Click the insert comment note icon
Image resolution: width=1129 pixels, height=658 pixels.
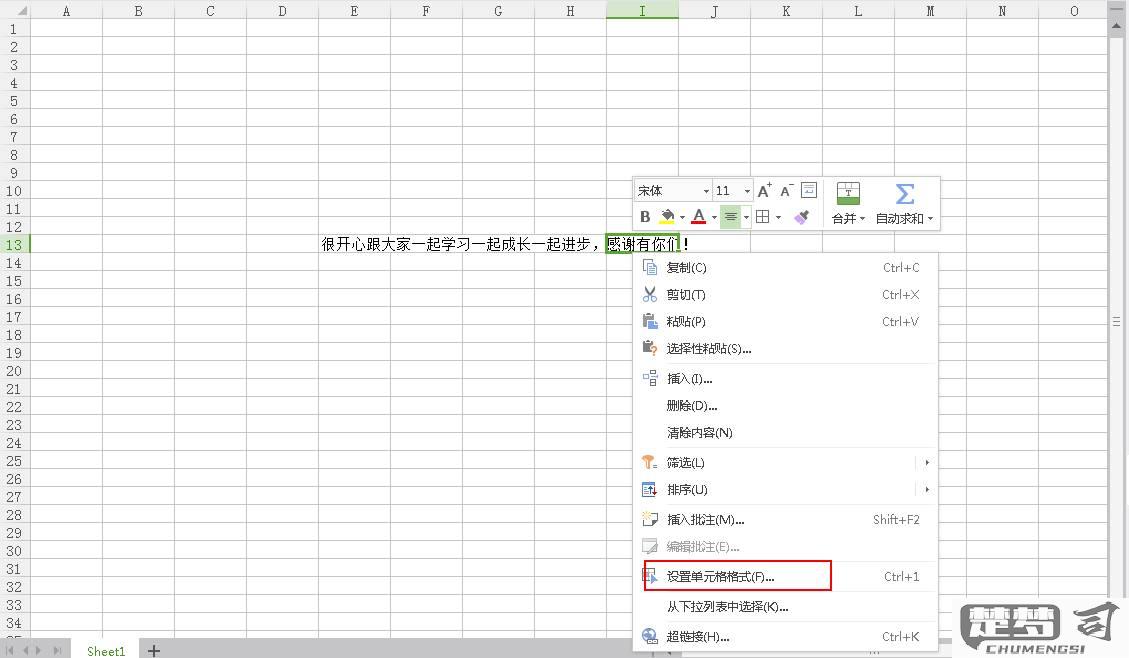pyautogui.click(x=649, y=519)
